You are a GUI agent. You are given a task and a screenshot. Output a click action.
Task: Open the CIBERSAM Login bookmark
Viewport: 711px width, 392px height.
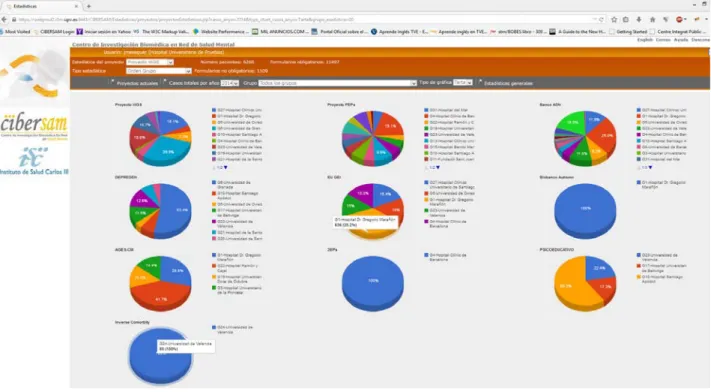54,32
